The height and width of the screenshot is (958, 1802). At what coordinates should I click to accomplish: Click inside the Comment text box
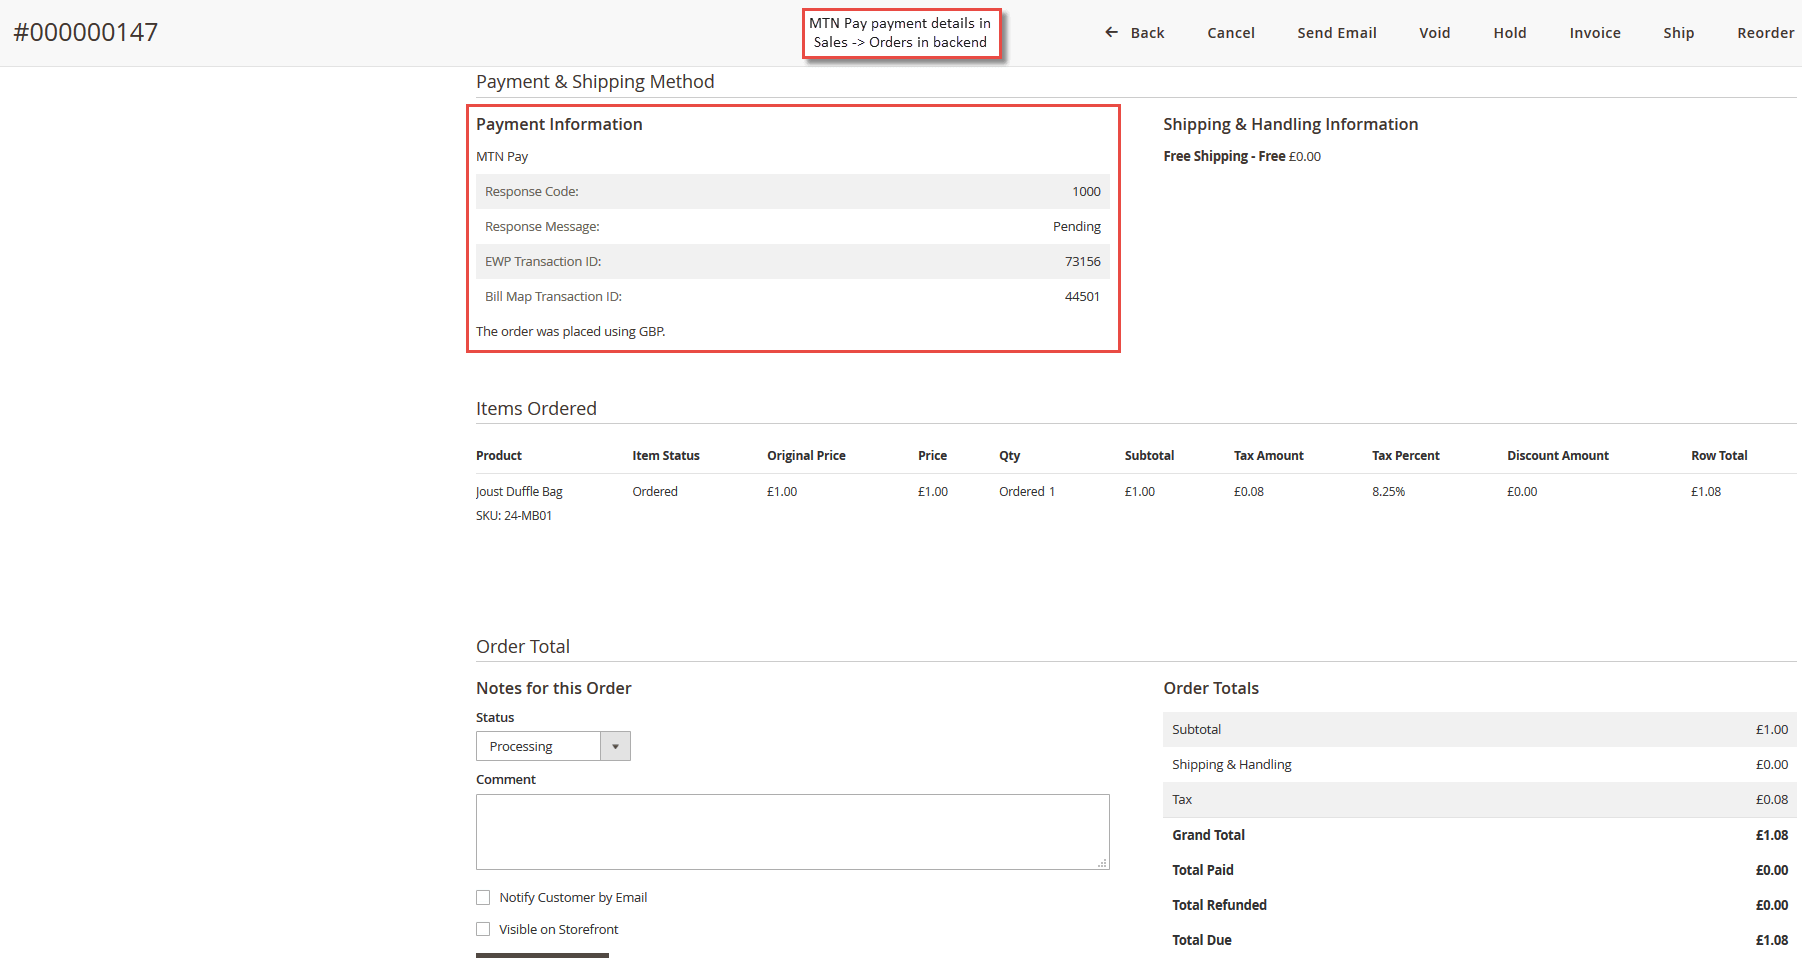point(792,831)
